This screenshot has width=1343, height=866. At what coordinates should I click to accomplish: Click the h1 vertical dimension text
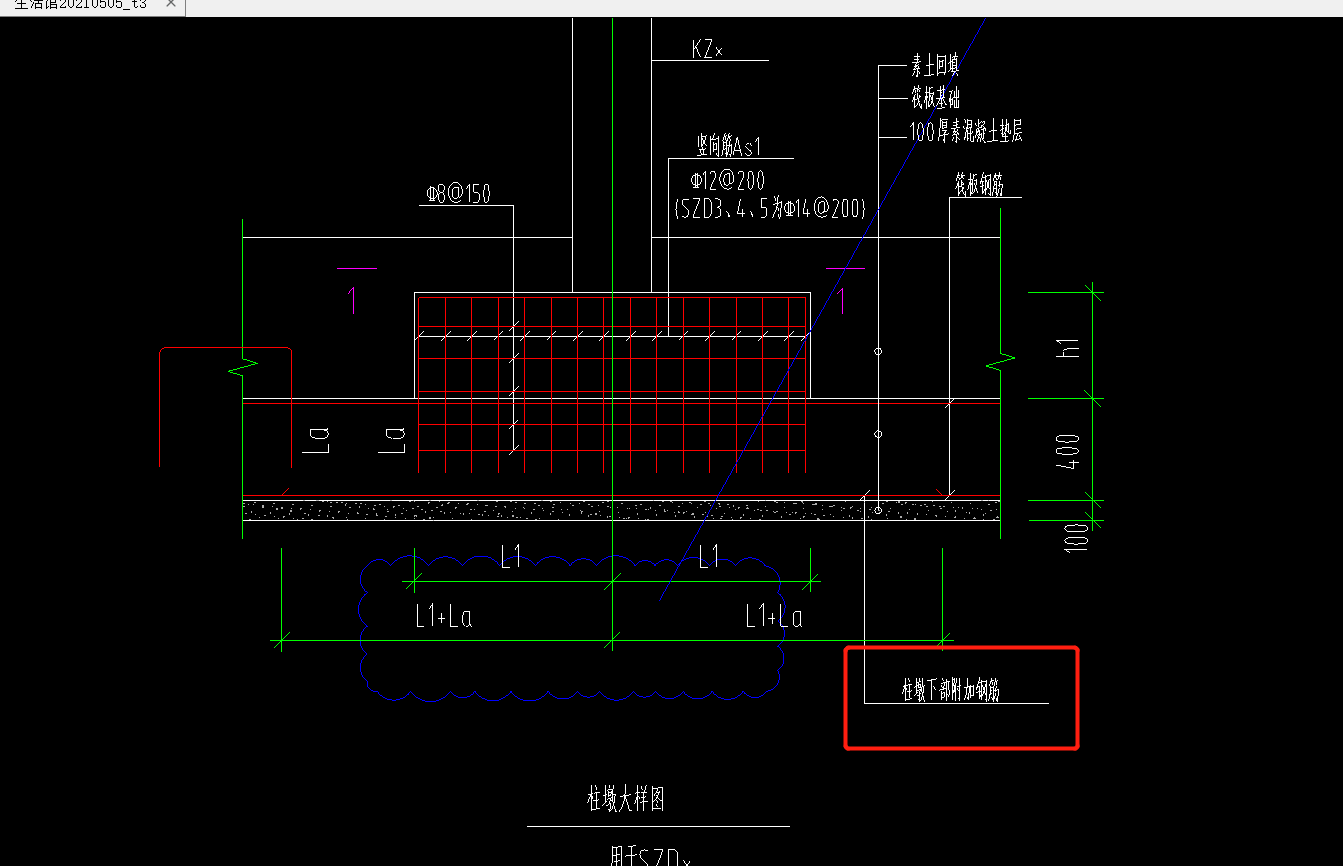point(1070,347)
